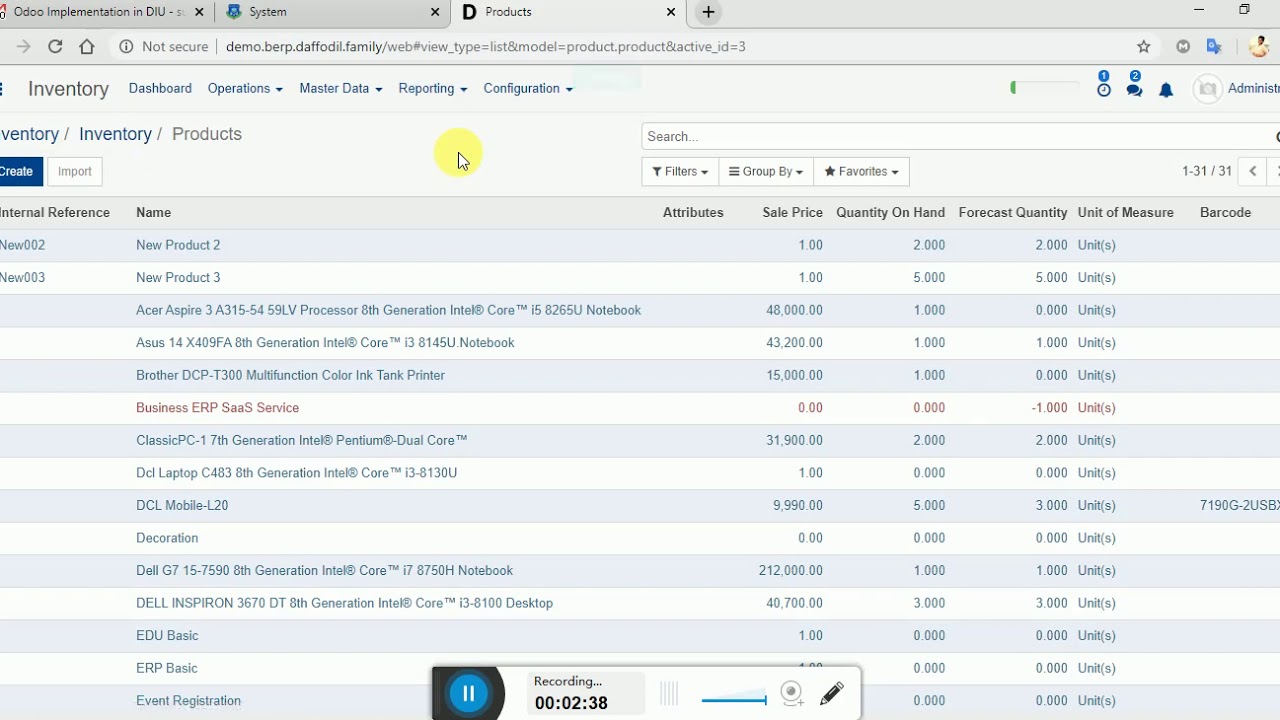Open the gray M browser extension
1280x720 pixels.
pyautogui.click(x=1183, y=47)
